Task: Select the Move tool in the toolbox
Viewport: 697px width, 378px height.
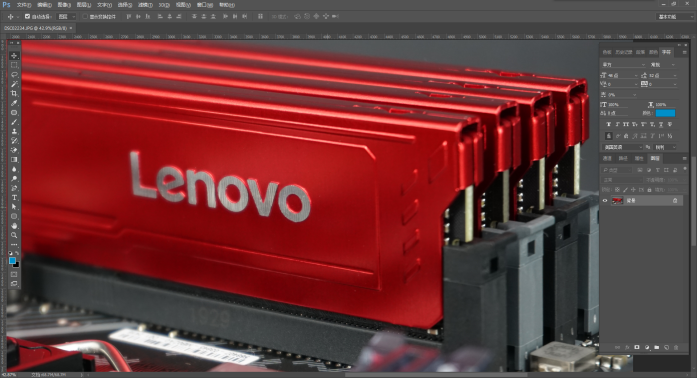Action: (x=14, y=56)
